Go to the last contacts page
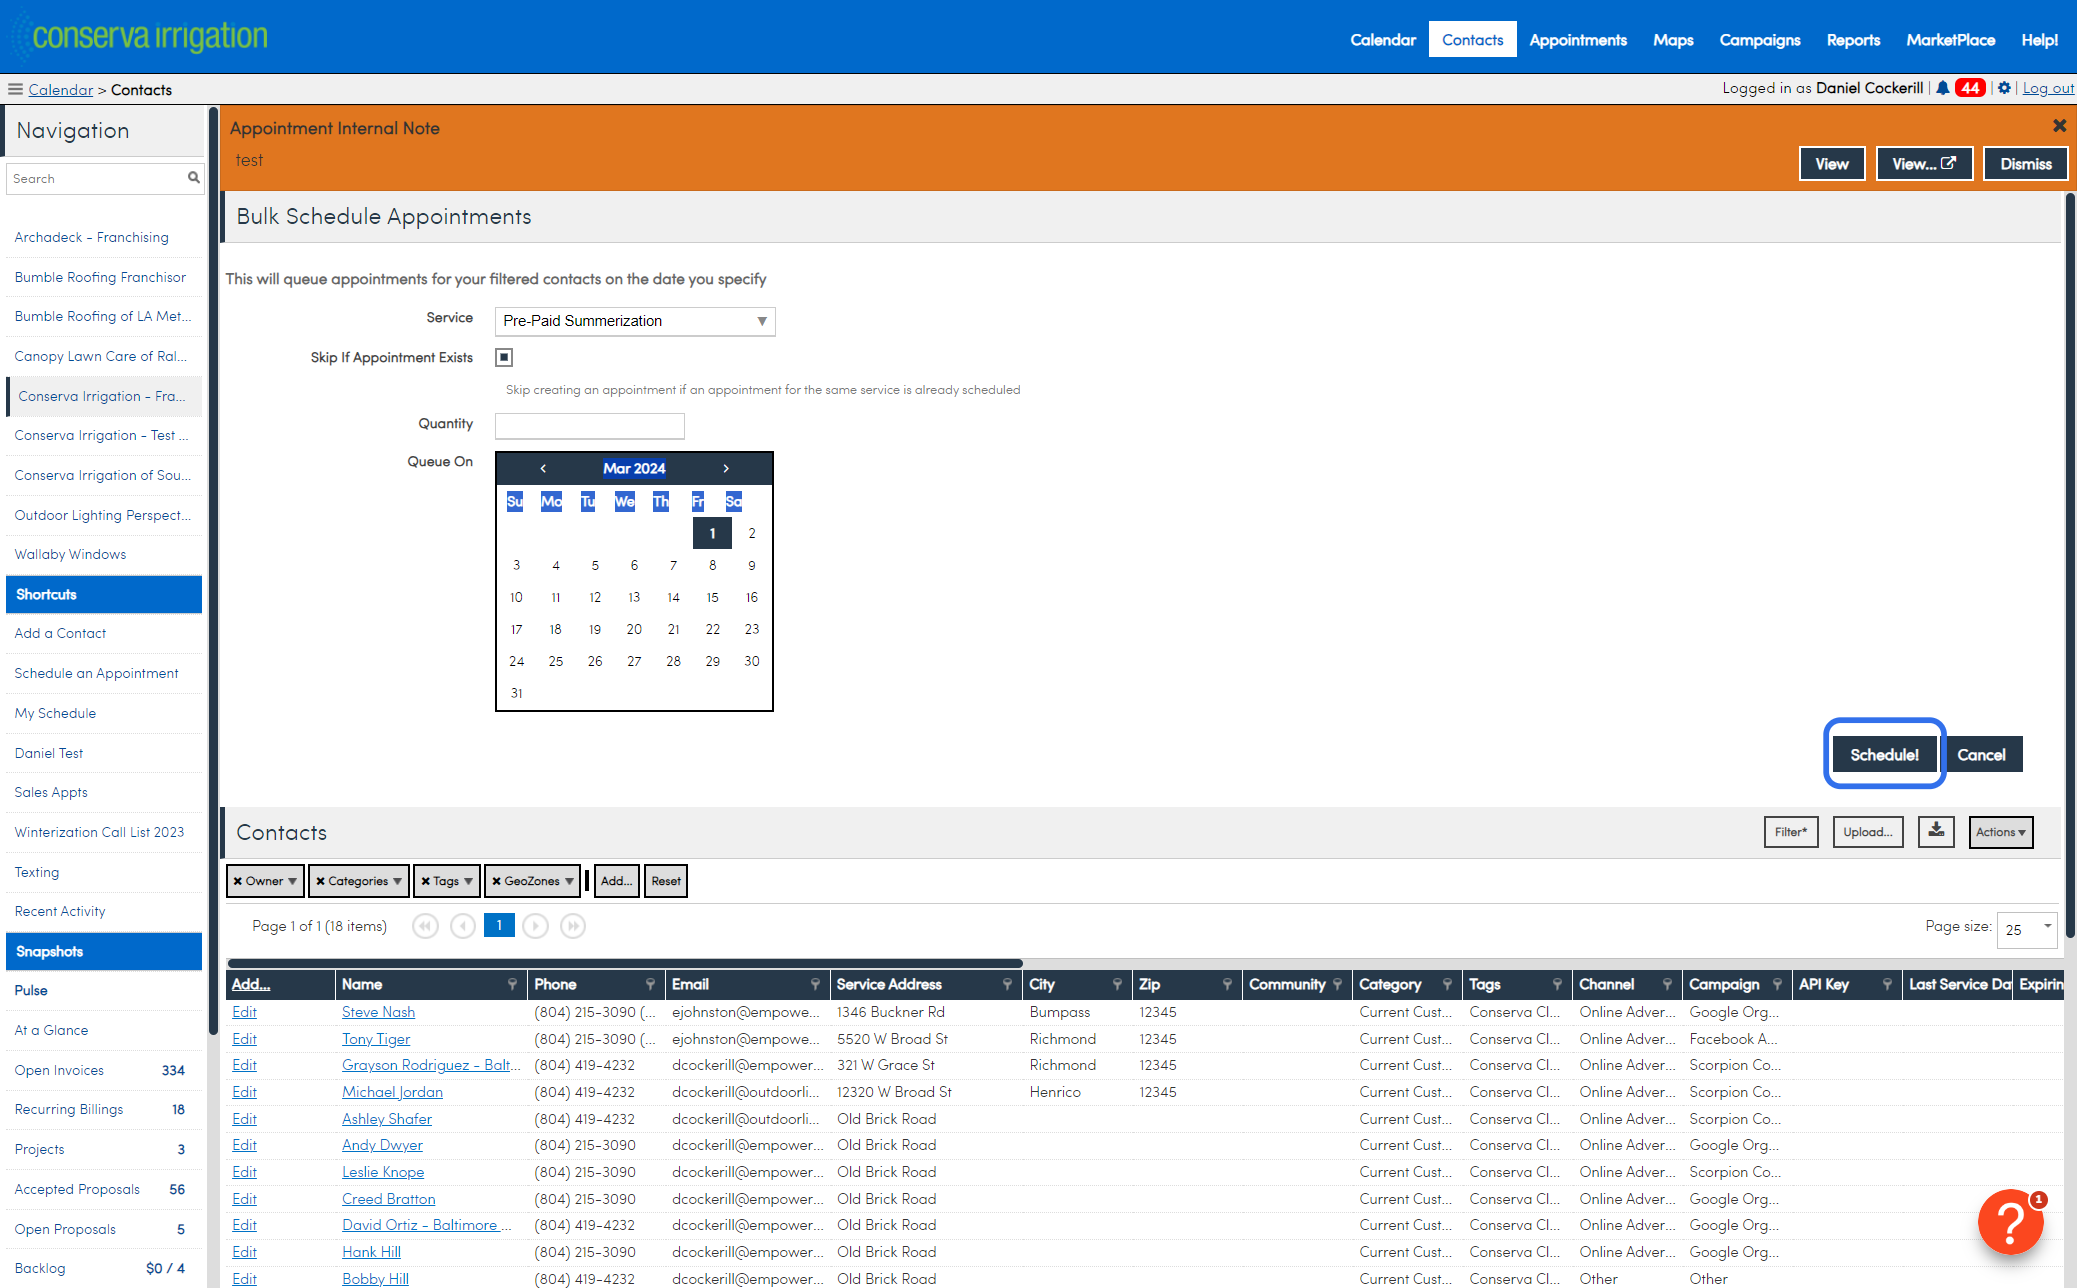 [x=573, y=926]
